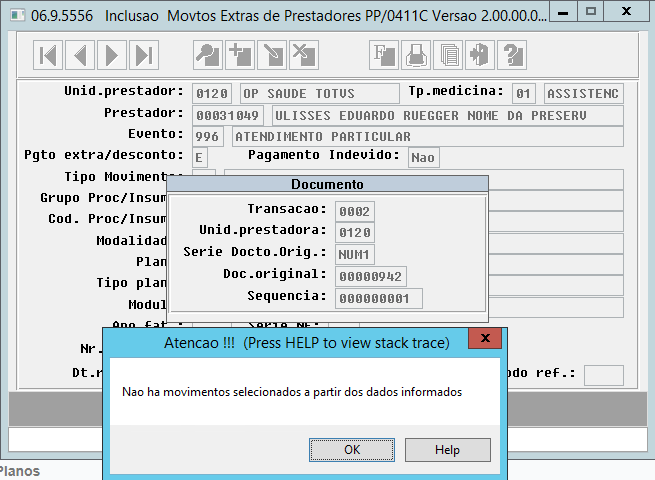Screen dimensions: 655x480
Task: Click the ATENDIMENTO PARTICULAR description field
Action: (x=428, y=137)
